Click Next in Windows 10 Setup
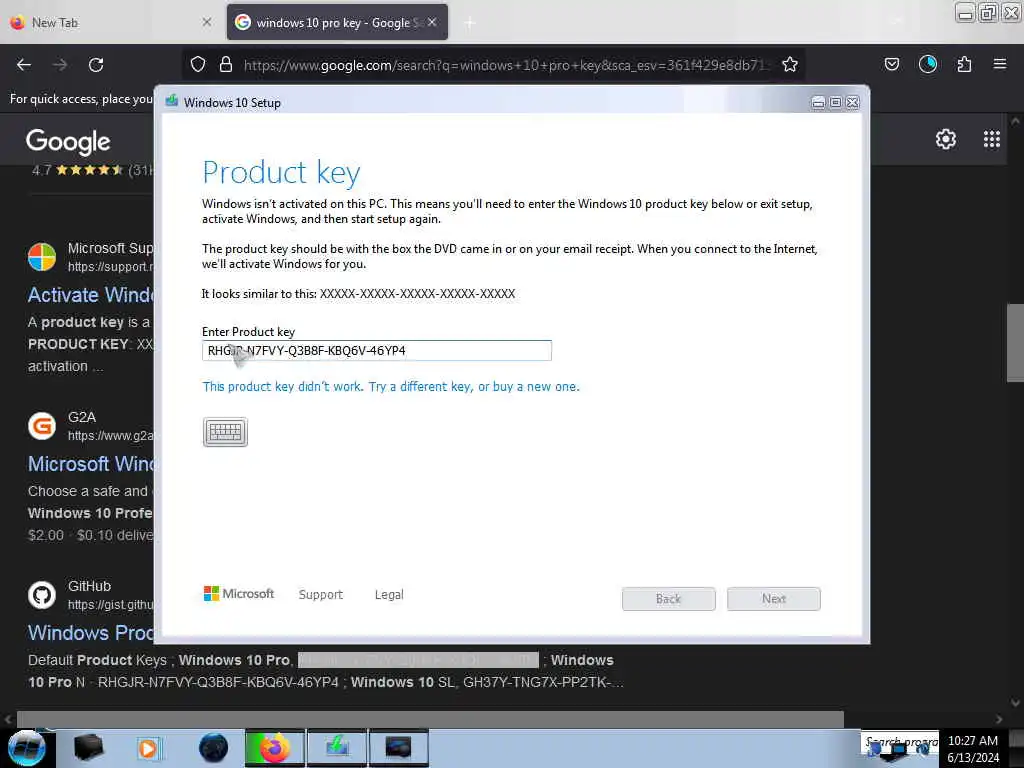Screen dimensions: 1024x768 [x=774, y=599]
